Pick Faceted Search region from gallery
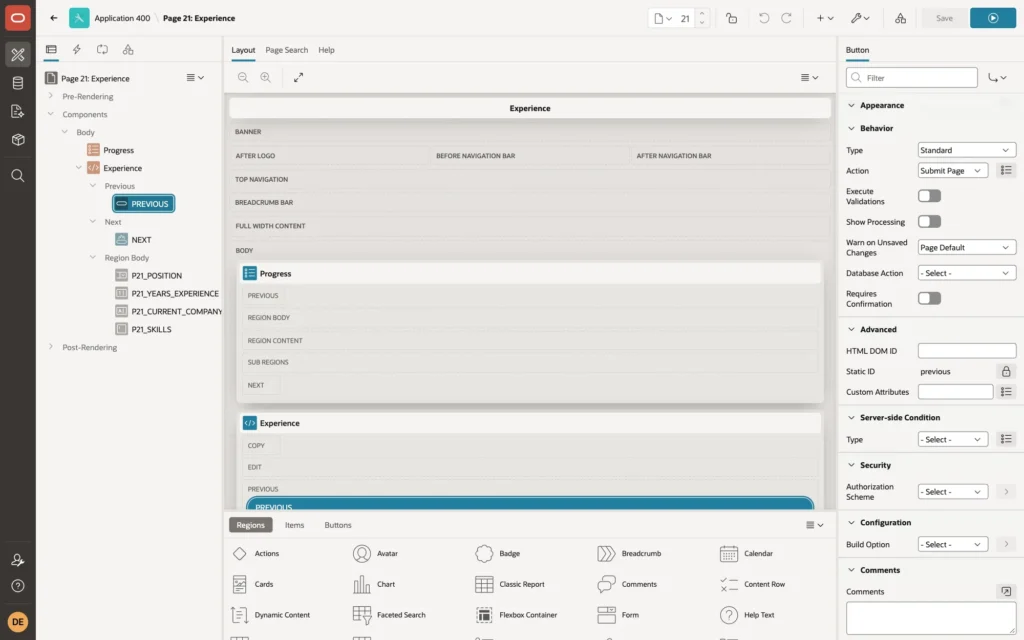This screenshot has width=1024, height=640. point(389,615)
